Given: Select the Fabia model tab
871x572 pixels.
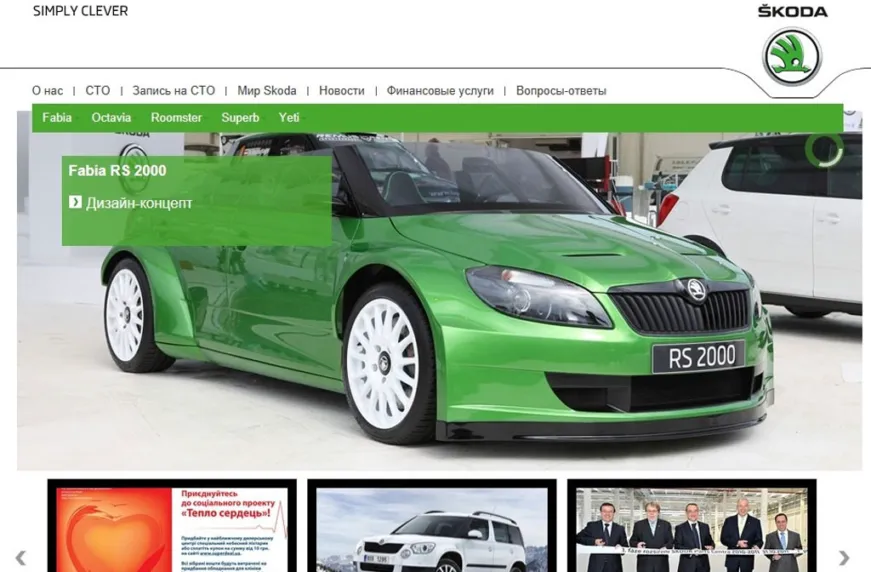Looking at the screenshot, I should pos(57,118).
